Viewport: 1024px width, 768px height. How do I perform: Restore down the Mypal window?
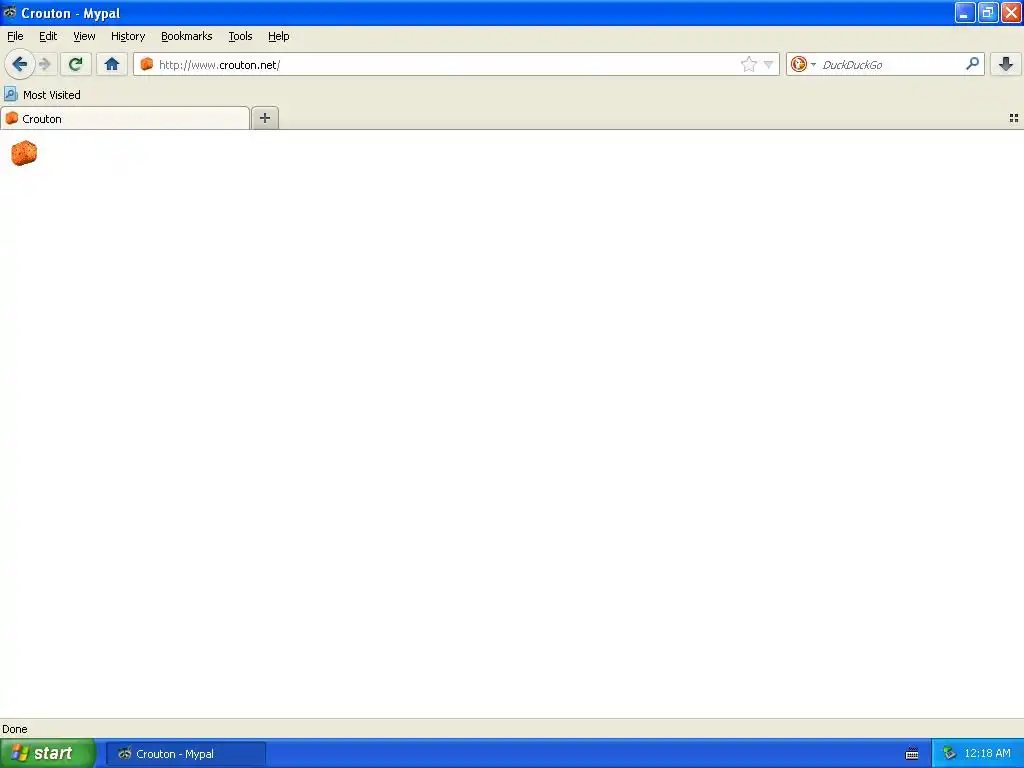988,12
